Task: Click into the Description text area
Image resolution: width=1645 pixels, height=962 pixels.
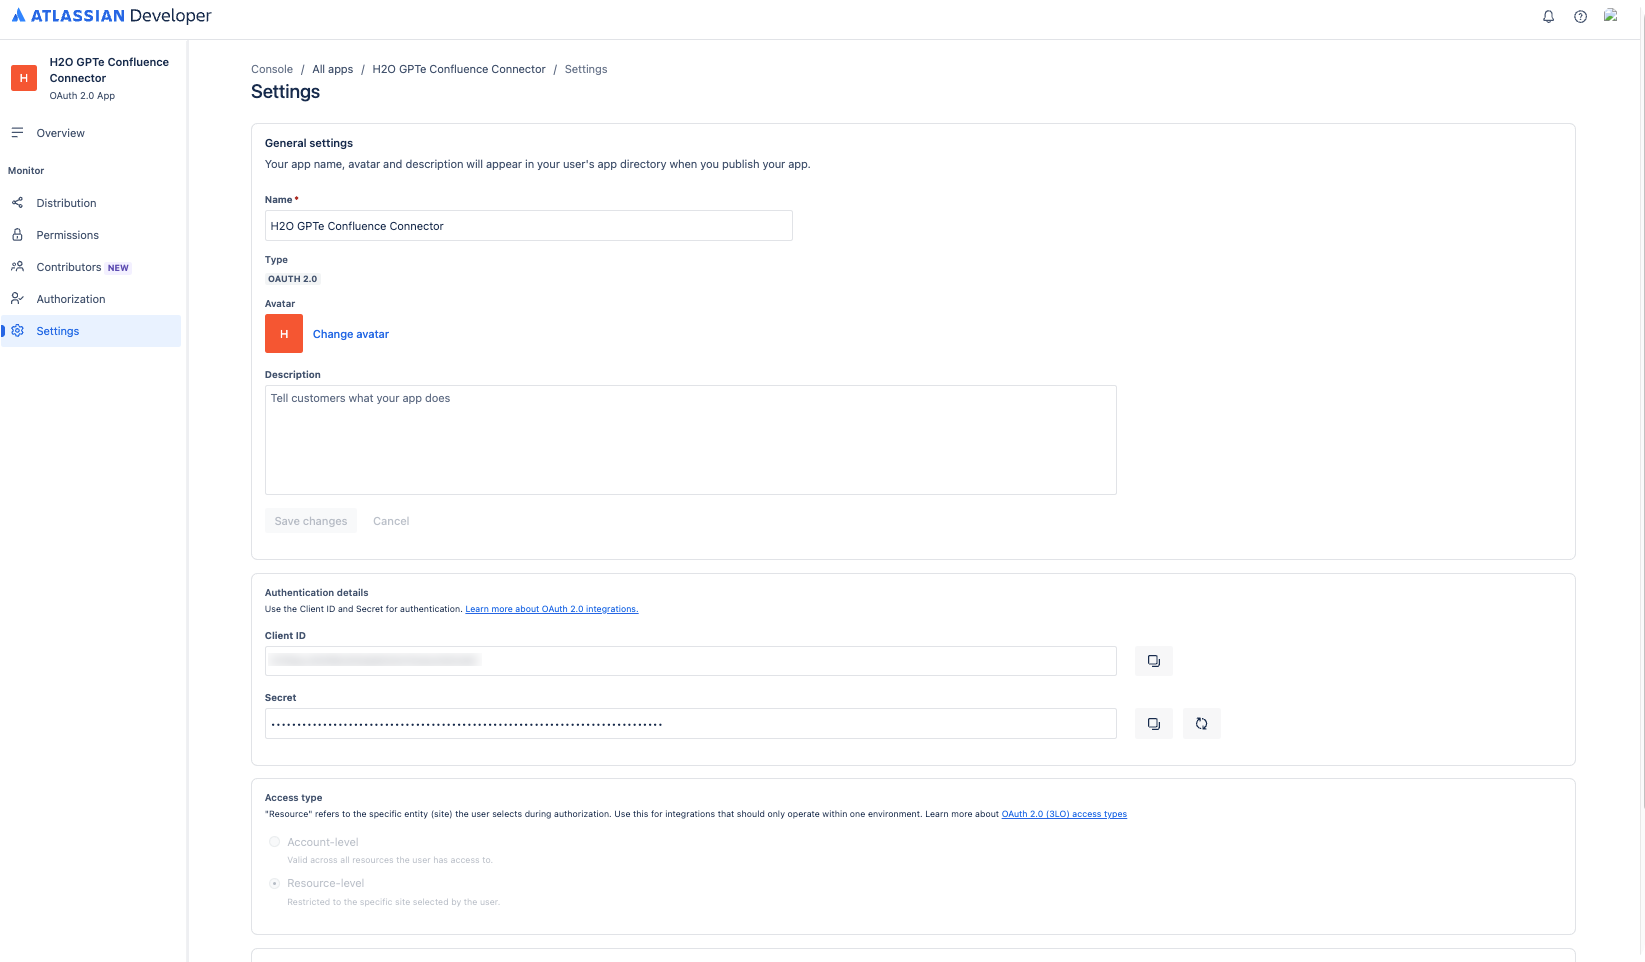Action: [691, 440]
